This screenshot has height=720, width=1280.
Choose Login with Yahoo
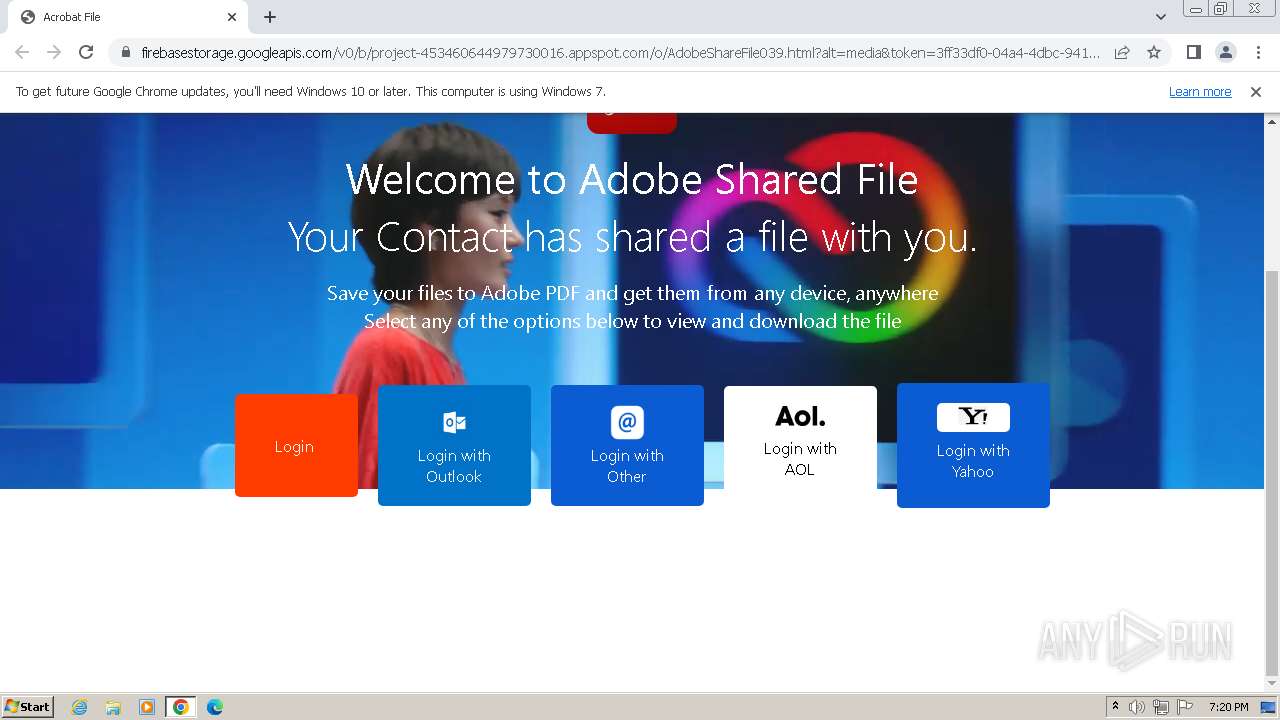(x=973, y=445)
